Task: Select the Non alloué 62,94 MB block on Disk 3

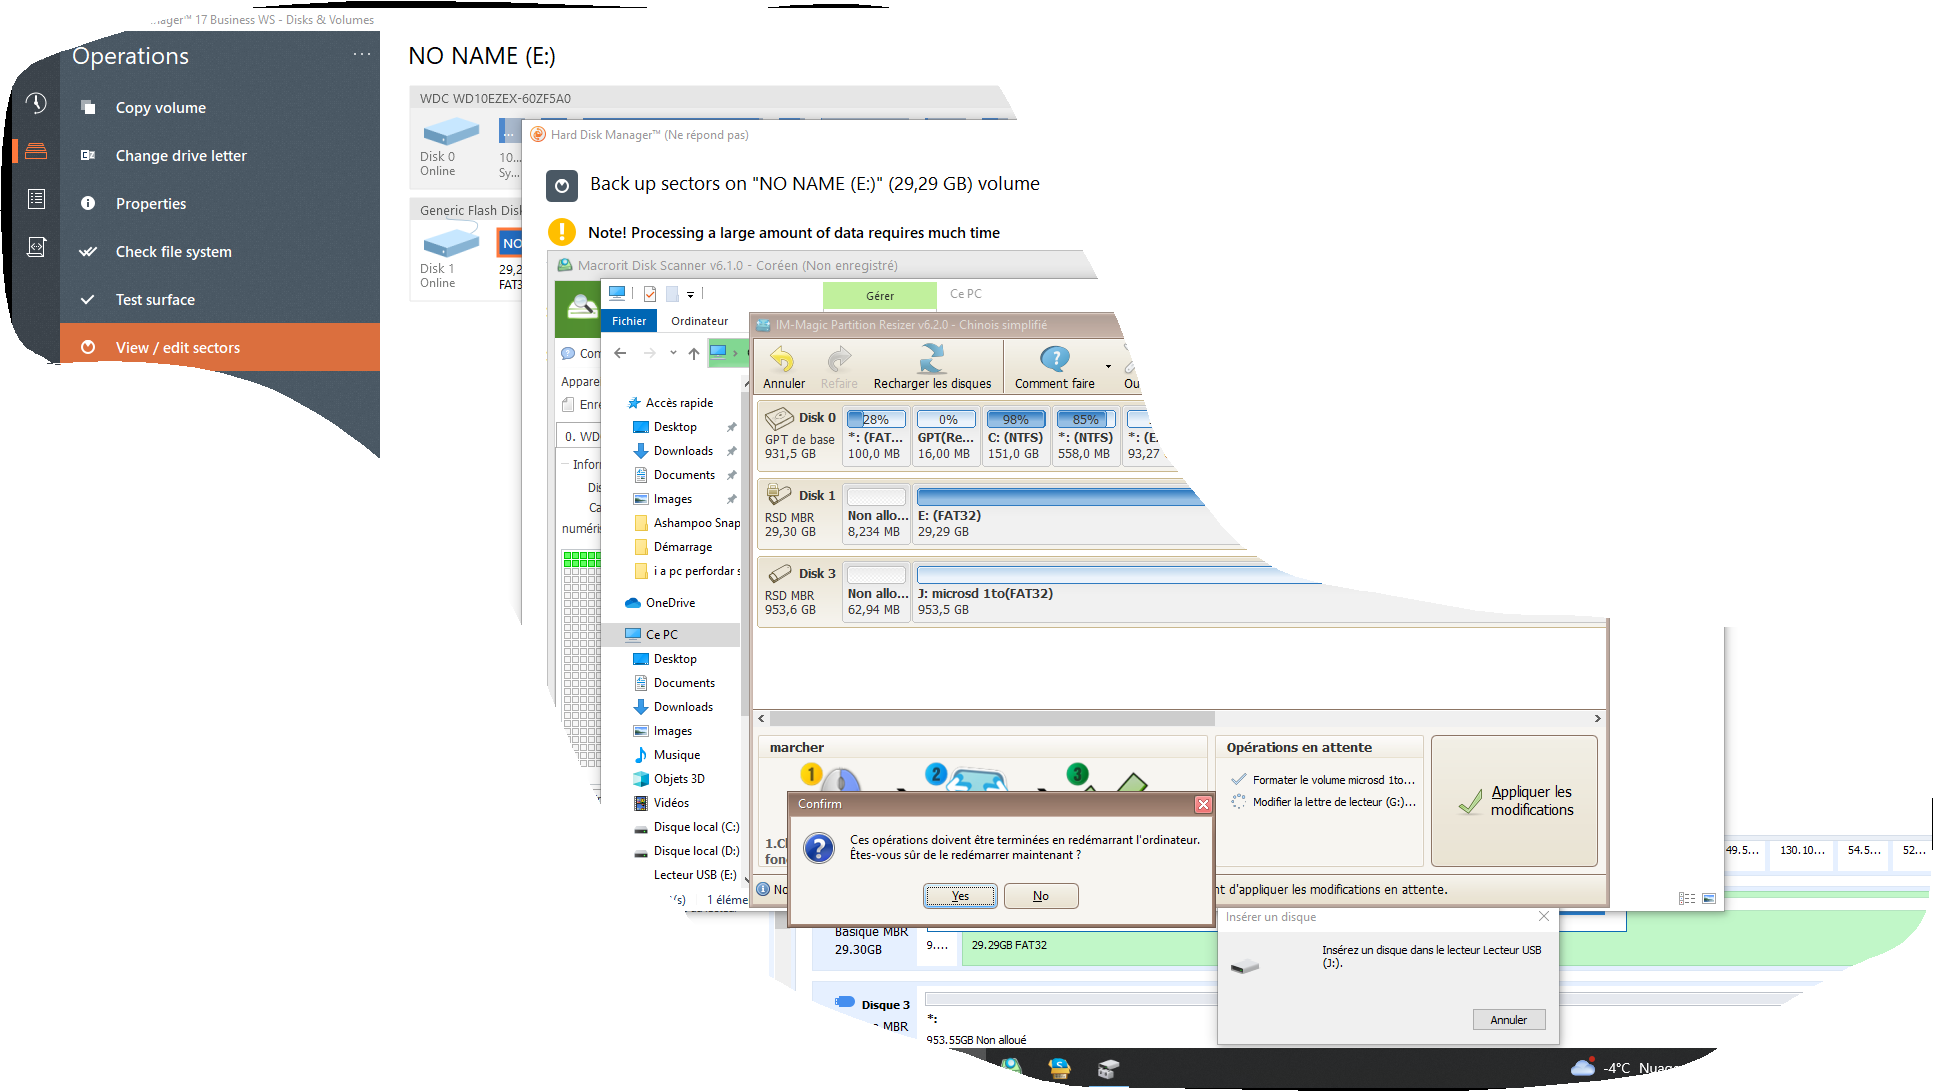Action: [x=877, y=591]
